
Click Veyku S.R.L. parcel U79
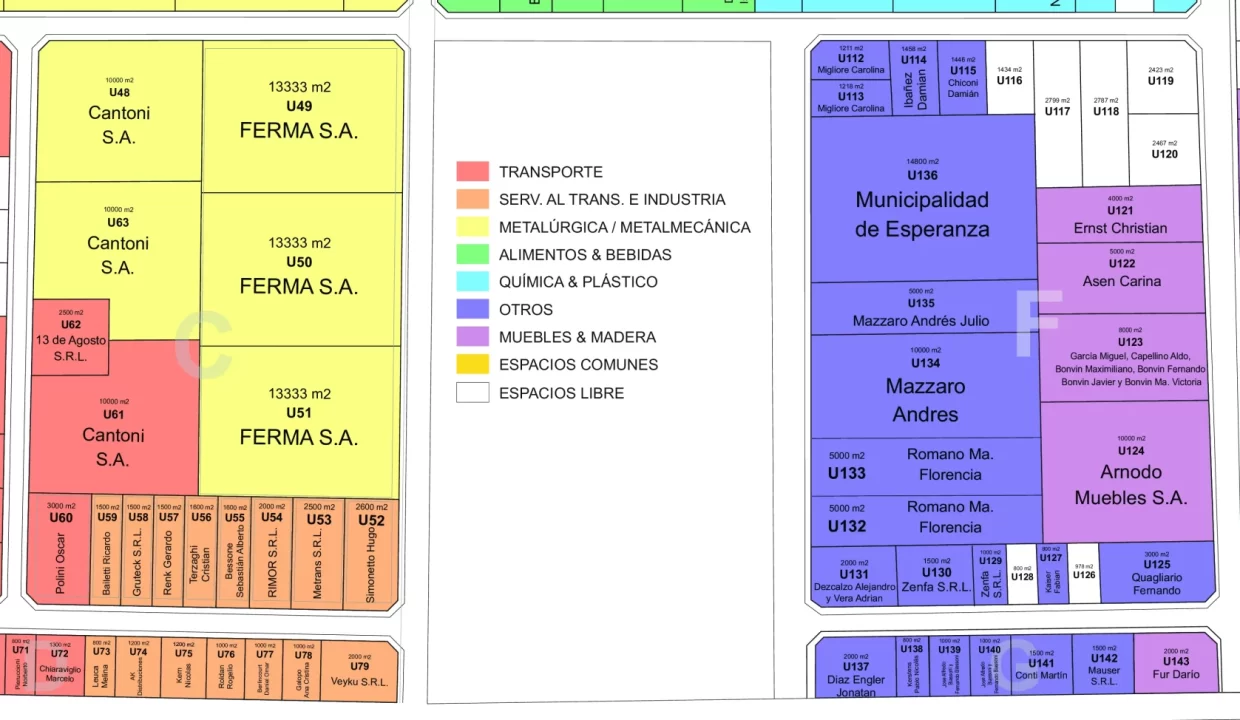pyautogui.click(x=360, y=666)
